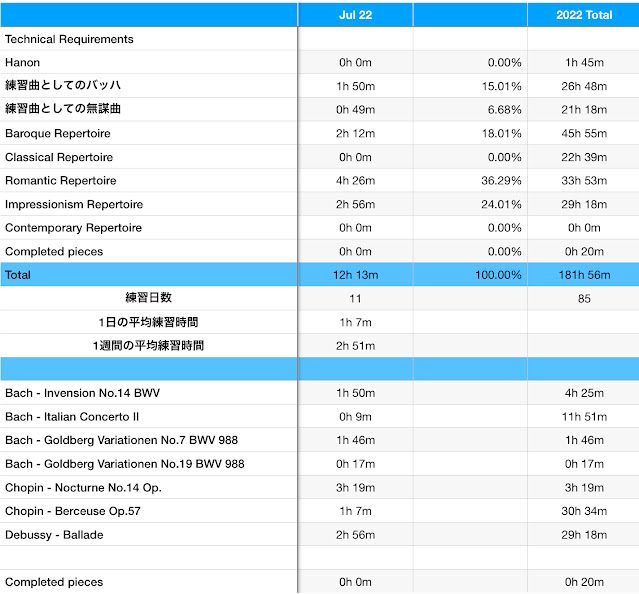Select the 'Impressionism Repertoire' row label
This screenshot has height=594, width=639.
pos(74,205)
